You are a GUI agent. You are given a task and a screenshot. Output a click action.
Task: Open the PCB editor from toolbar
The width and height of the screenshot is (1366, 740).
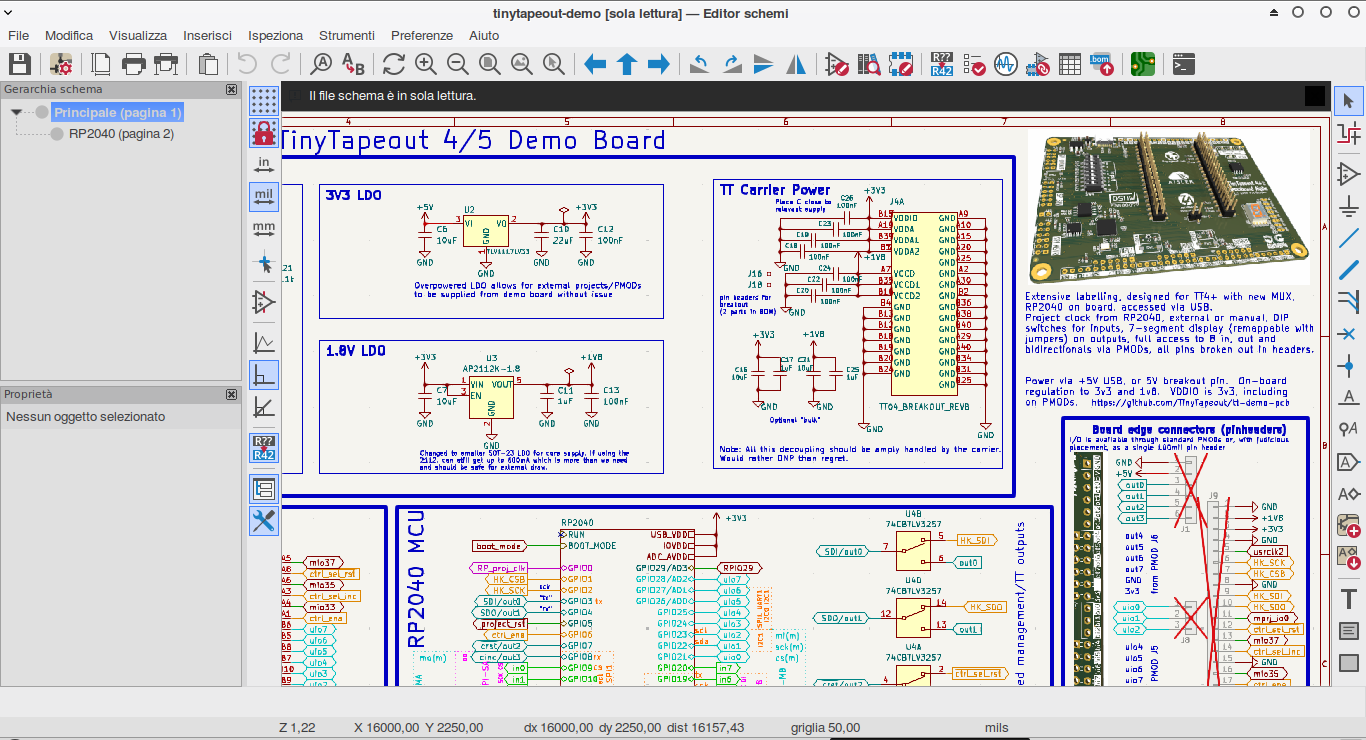click(1142, 65)
